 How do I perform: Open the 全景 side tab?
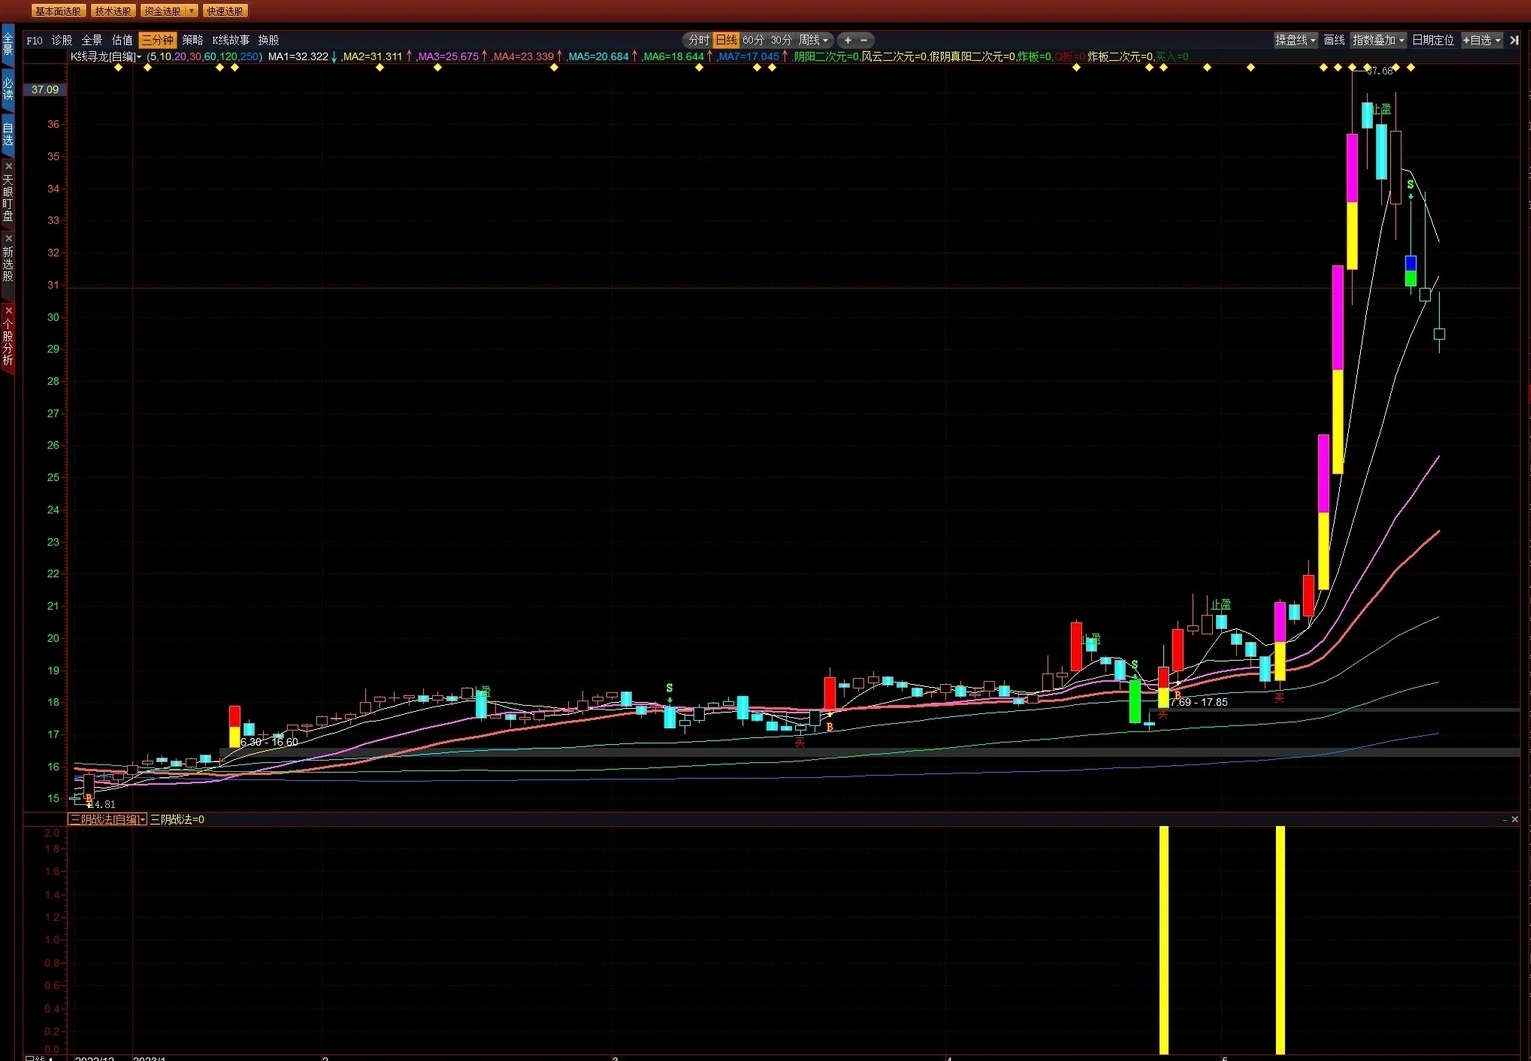(8, 45)
